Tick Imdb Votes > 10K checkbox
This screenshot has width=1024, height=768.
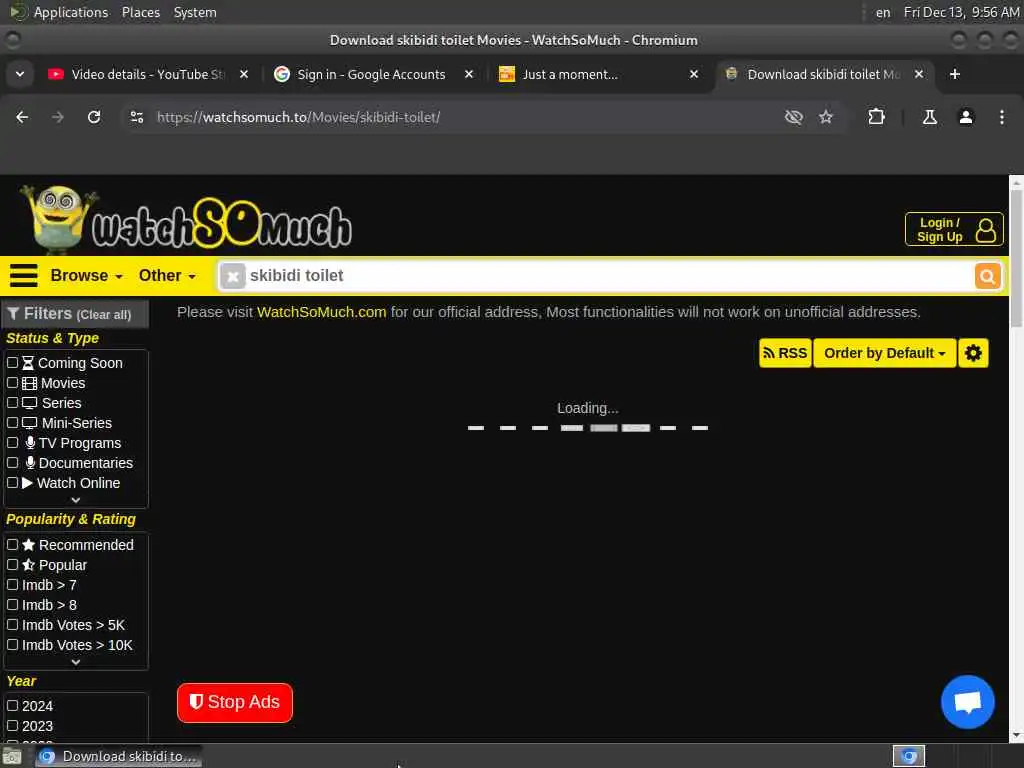[12, 645]
